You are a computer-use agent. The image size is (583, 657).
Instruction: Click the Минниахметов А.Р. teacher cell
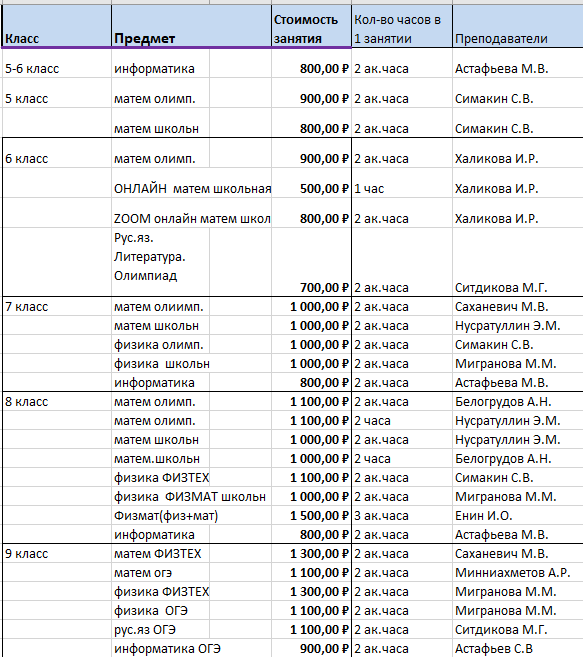pyautogui.click(x=518, y=572)
